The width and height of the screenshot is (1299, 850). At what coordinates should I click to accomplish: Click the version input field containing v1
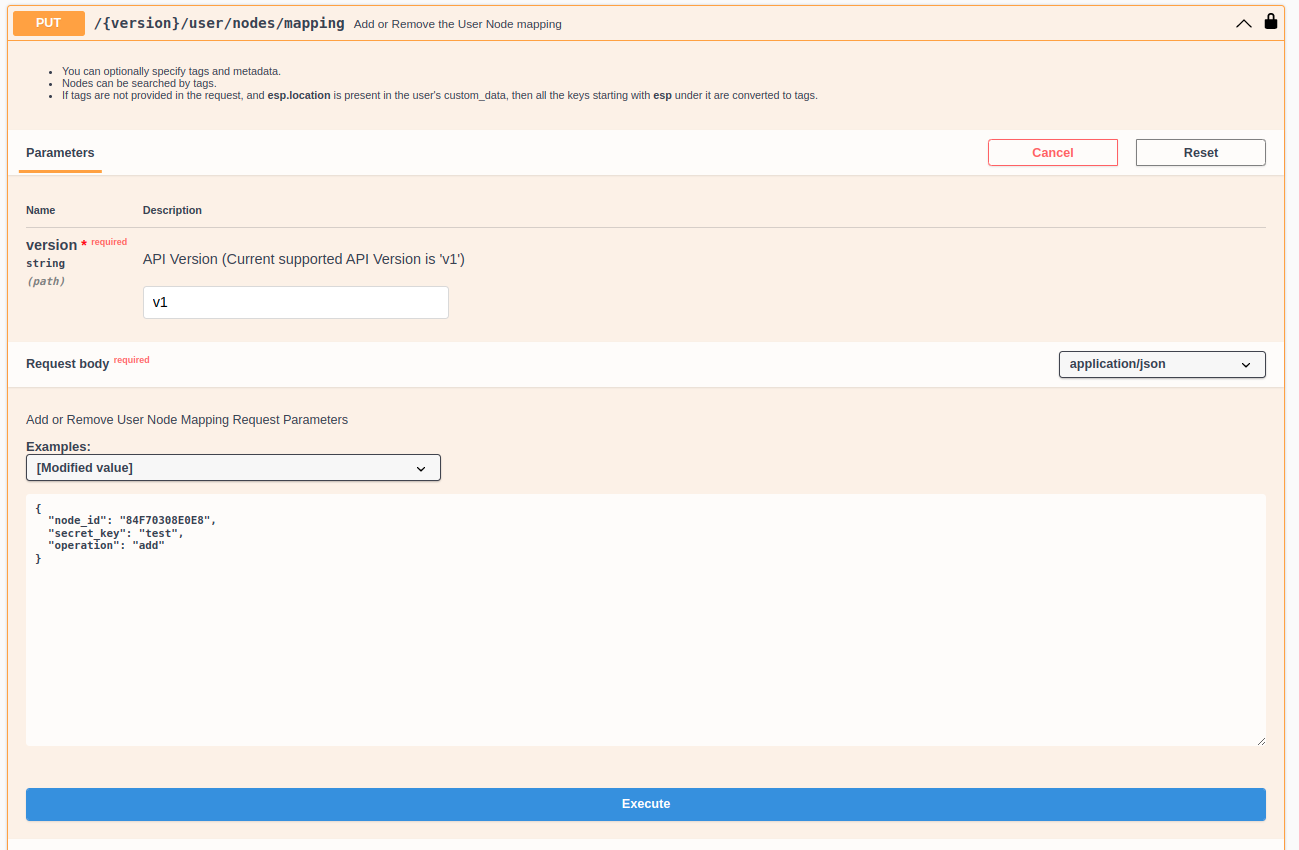pyautogui.click(x=295, y=302)
